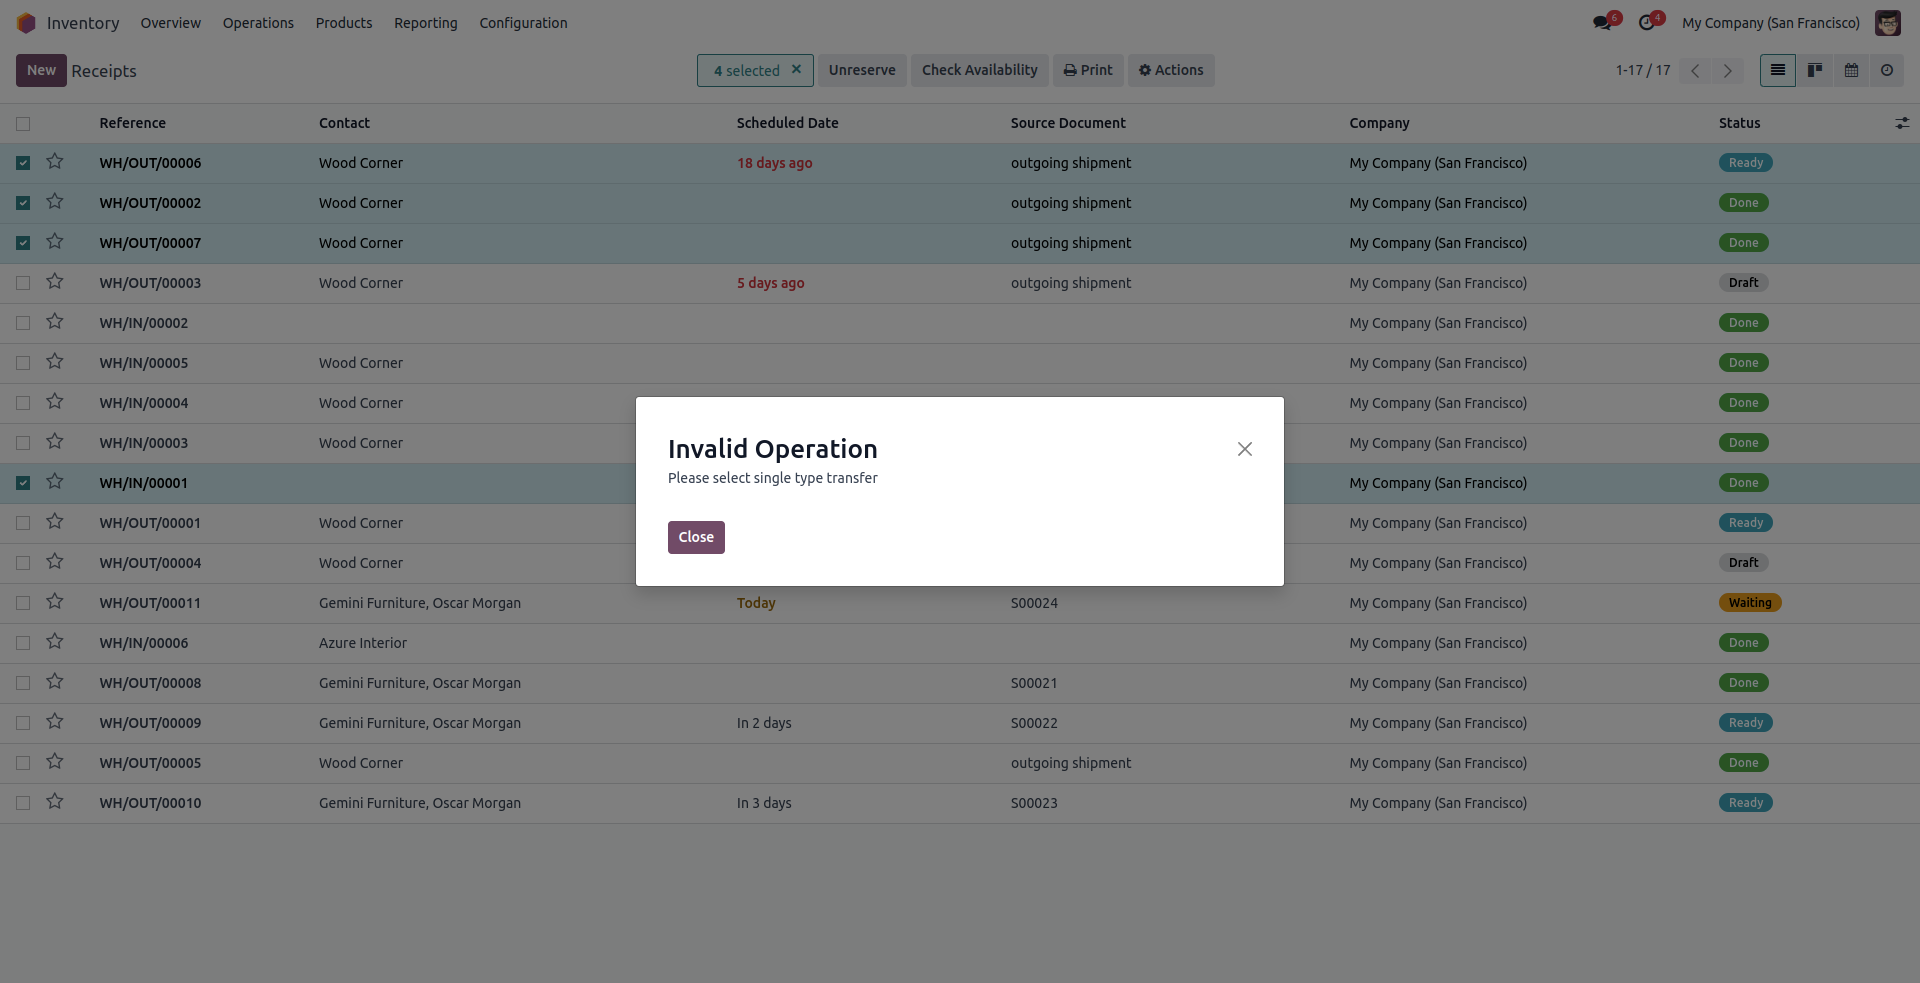Click the Check Availability button

tap(979, 70)
